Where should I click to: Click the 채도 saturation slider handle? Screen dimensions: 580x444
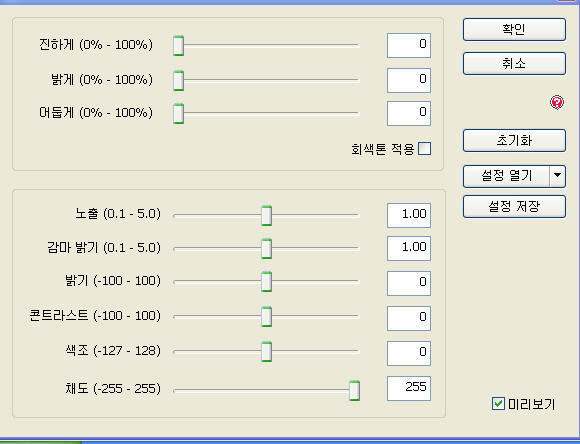tap(354, 390)
